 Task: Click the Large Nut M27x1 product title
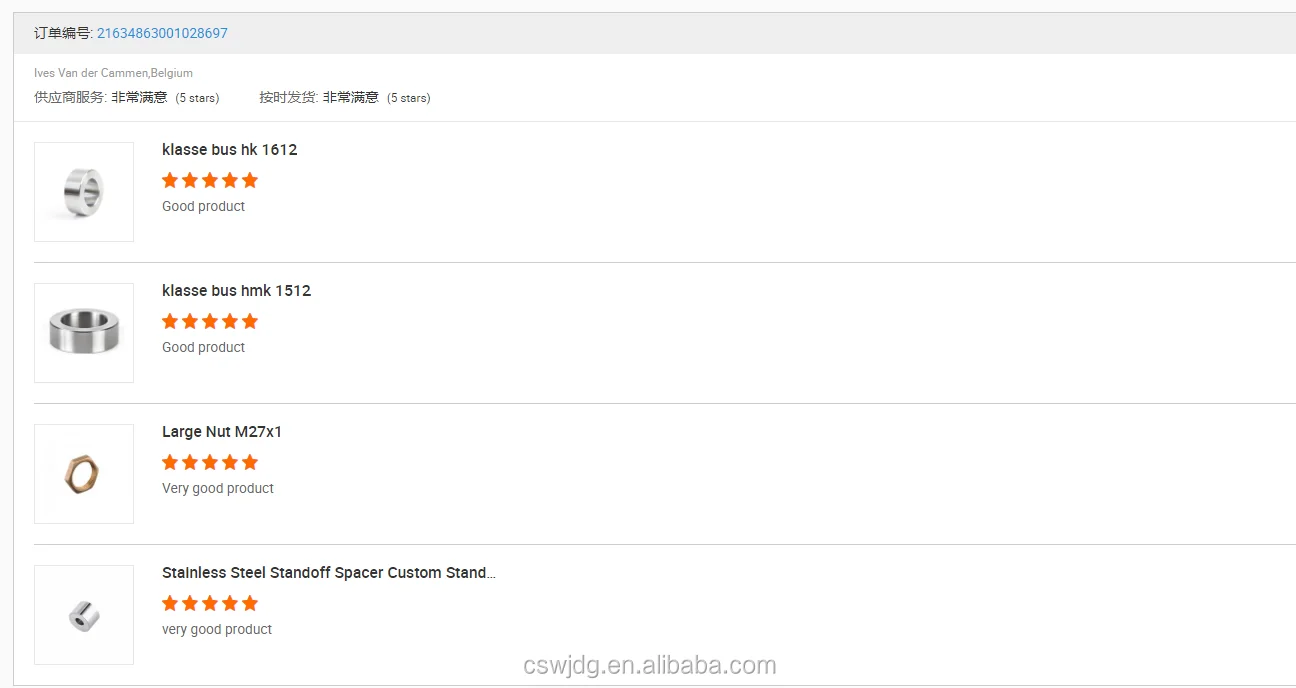pyautogui.click(x=222, y=432)
